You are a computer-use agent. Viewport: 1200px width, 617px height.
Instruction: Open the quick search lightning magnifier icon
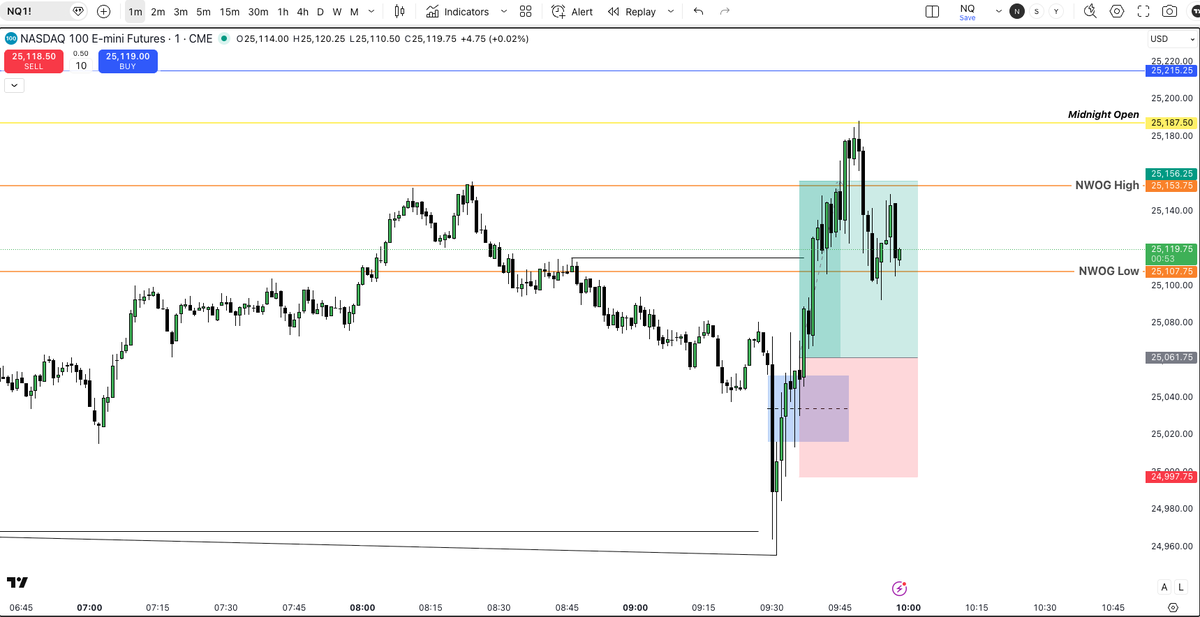click(x=1090, y=12)
